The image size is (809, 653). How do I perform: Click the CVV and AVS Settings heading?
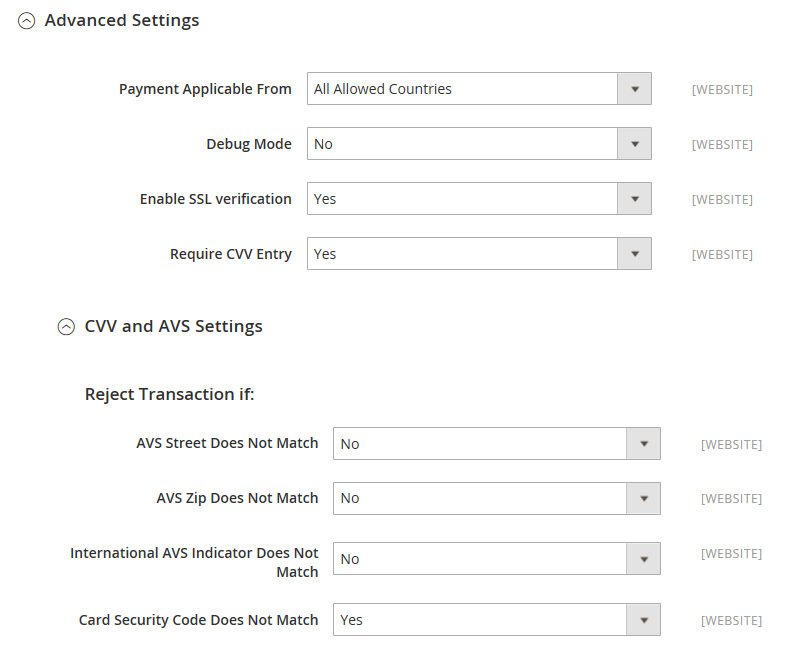(x=173, y=326)
